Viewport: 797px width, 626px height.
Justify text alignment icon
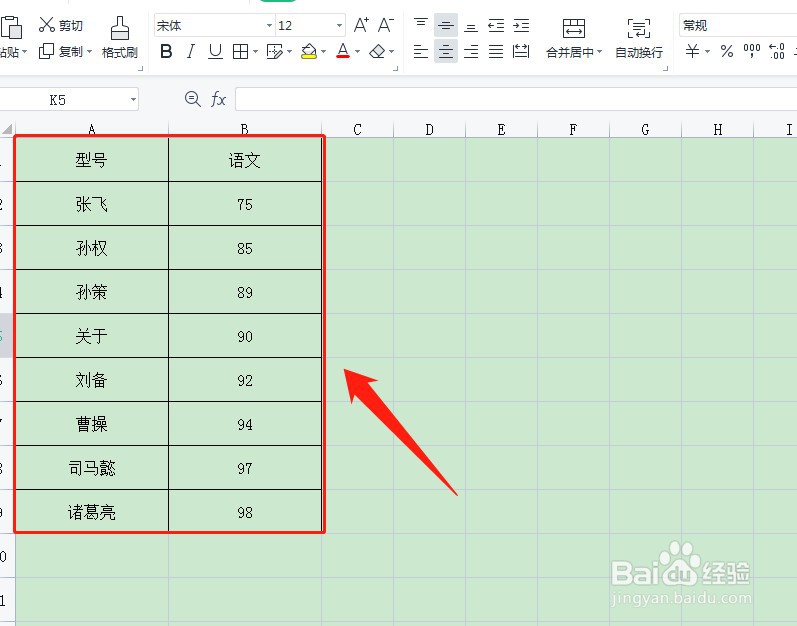pyautogui.click(x=496, y=51)
